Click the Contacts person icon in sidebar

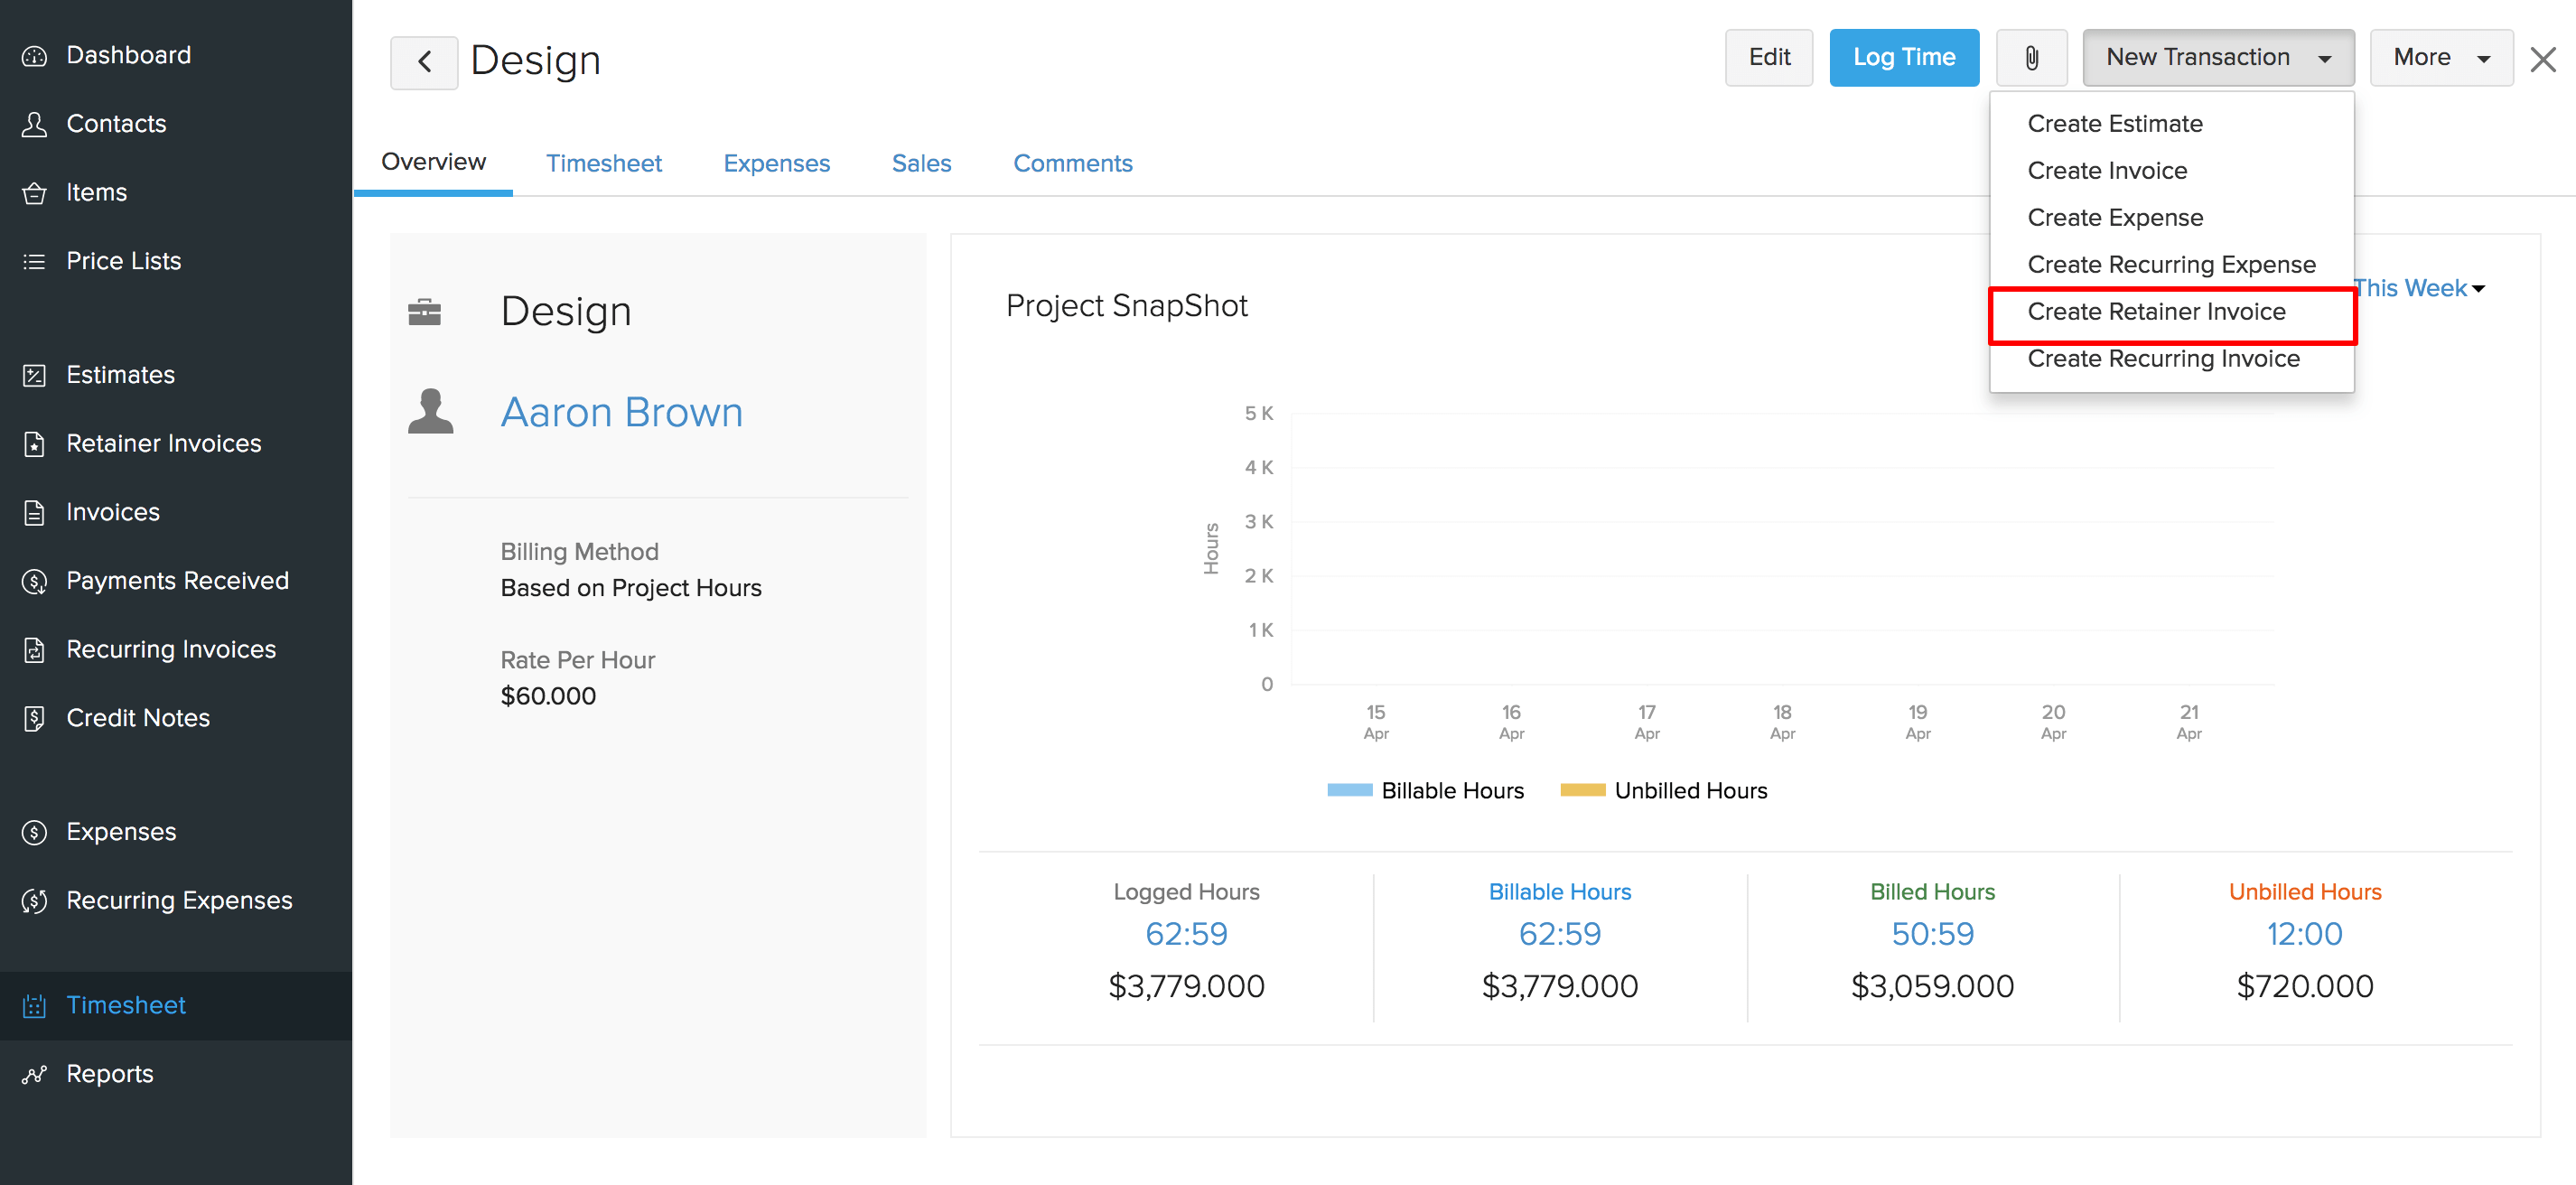pyautogui.click(x=34, y=124)
